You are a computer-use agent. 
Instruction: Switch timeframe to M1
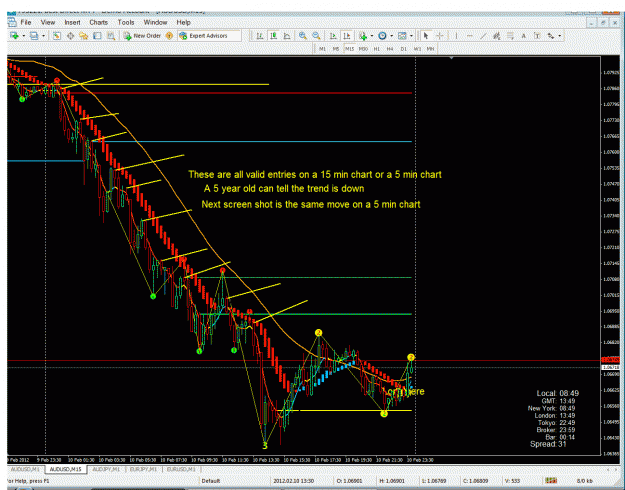(322, 49)
